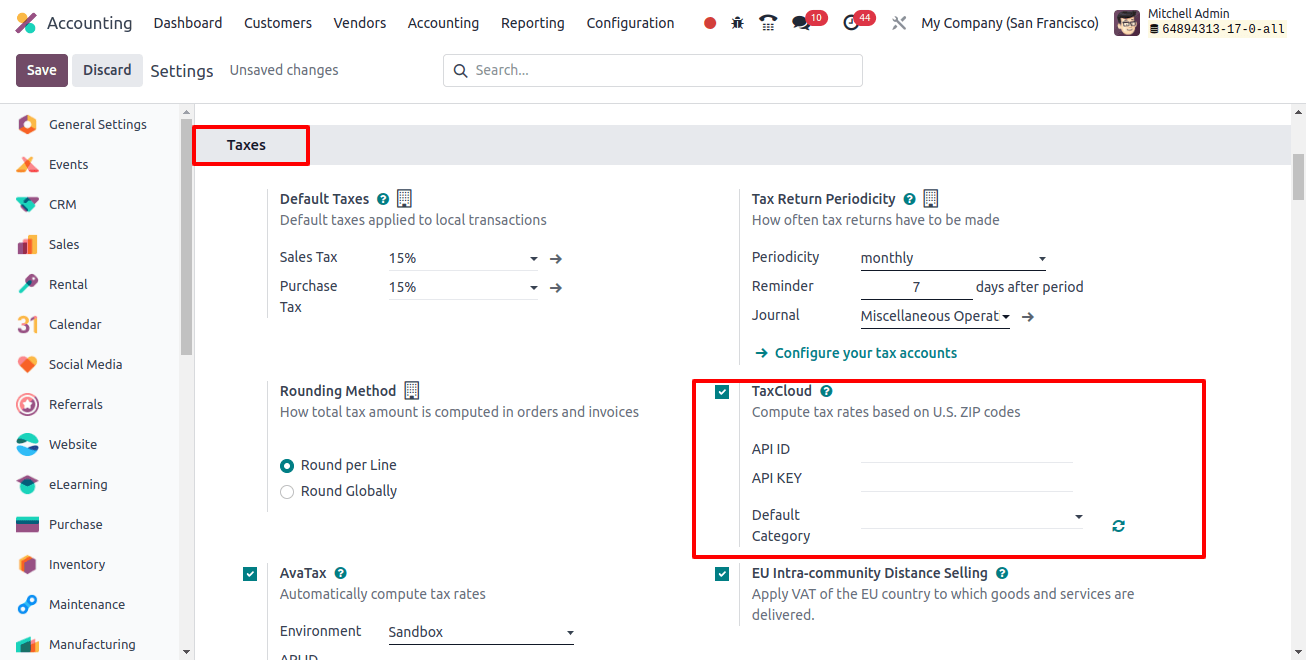Viewport: 1306px width, 660px height.
Task: Click the TaxCloud category refresh icon
Action: [x=1118, y=525]
